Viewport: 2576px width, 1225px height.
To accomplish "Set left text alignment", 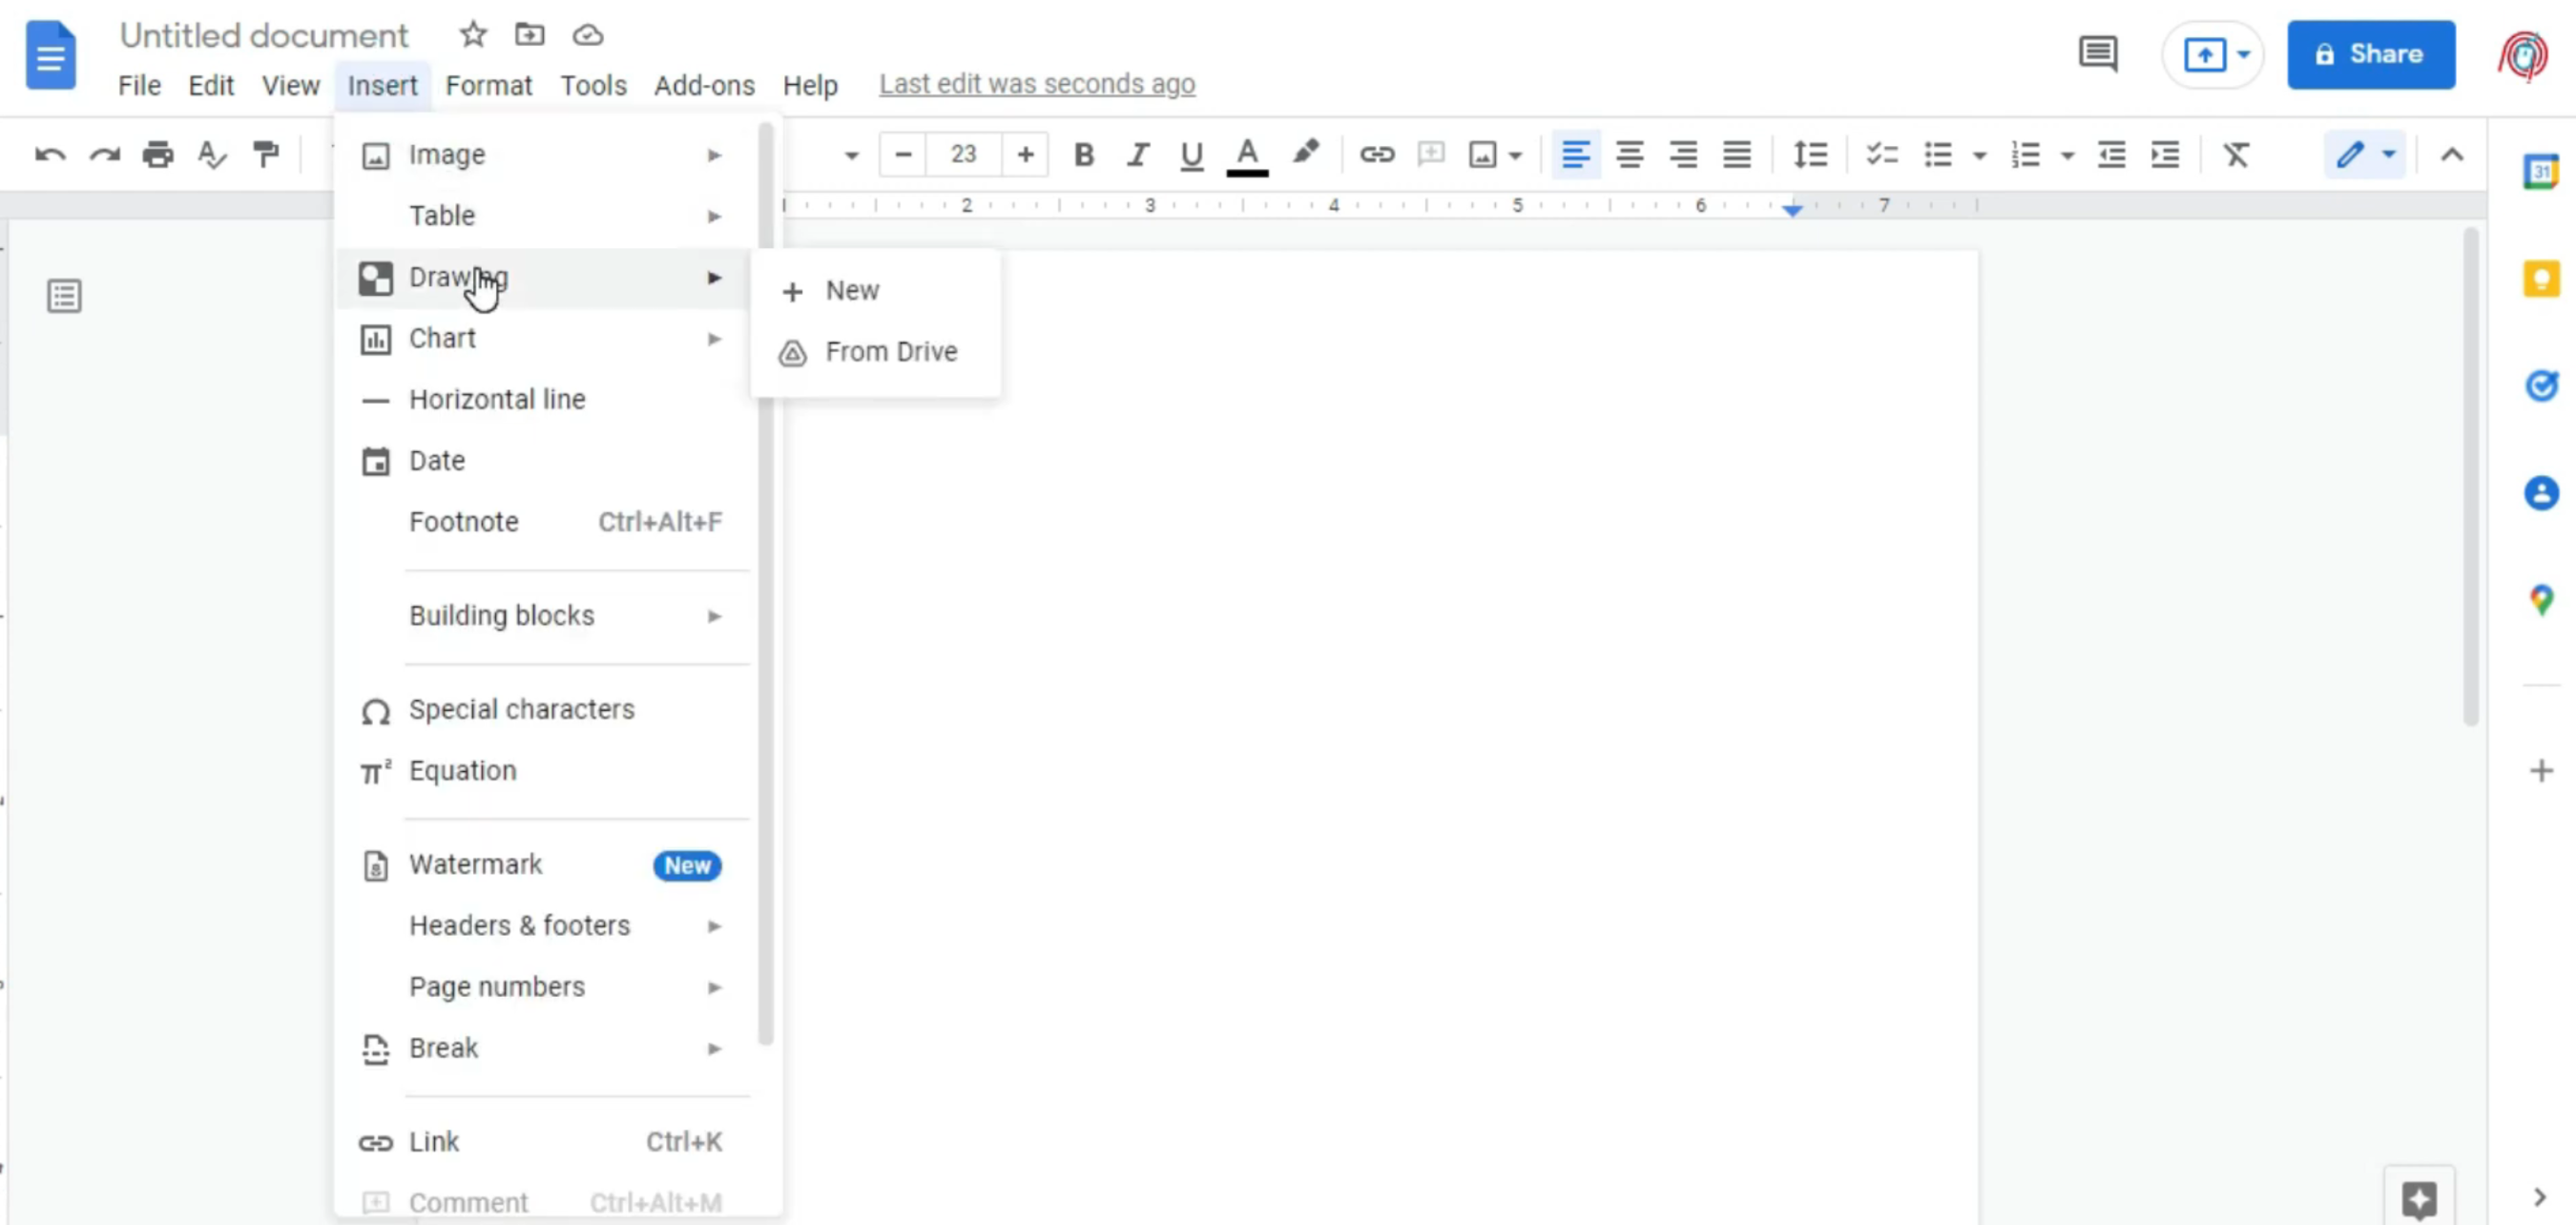I will (1576, 155).
